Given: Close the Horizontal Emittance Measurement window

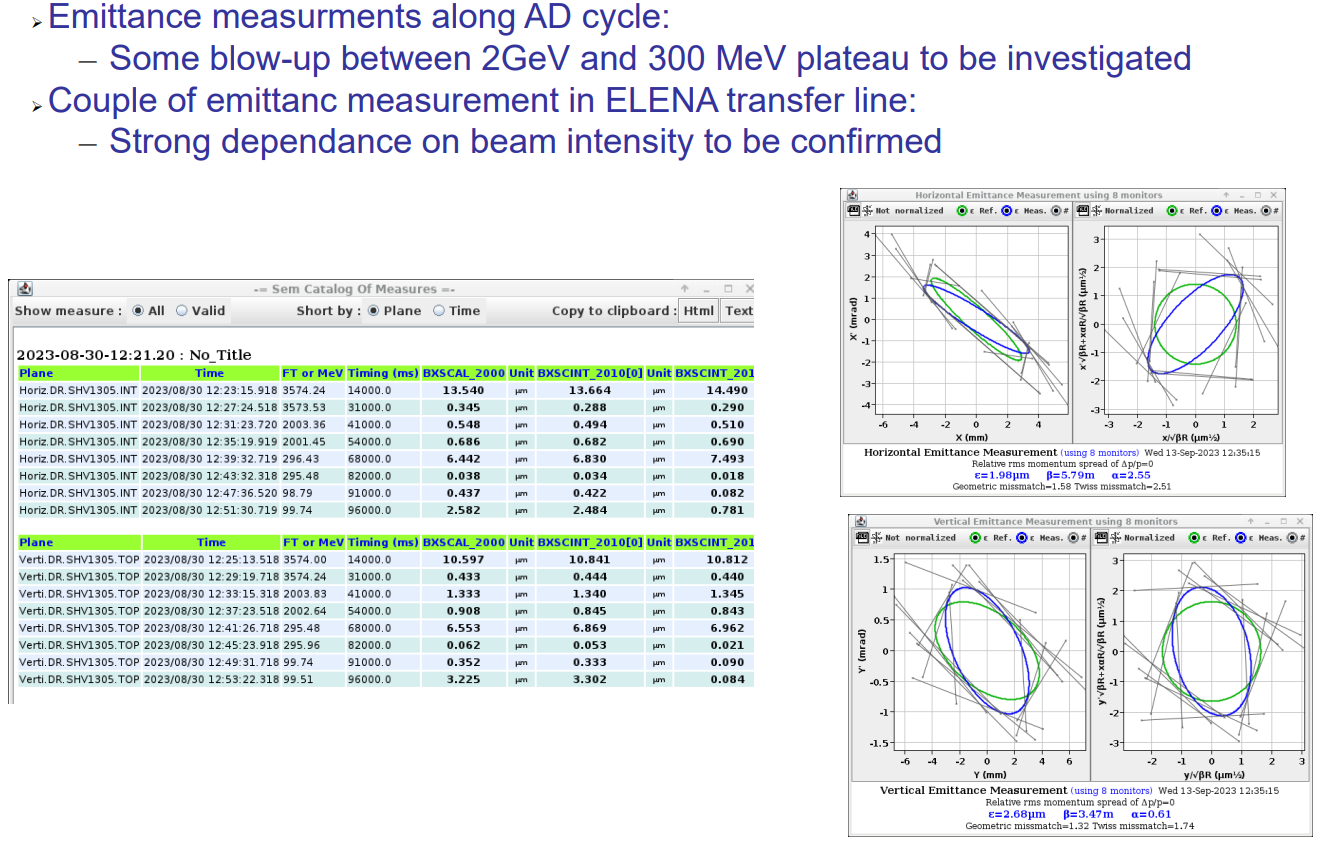Looking at the screenshot, I should (x=1272, y=196).
